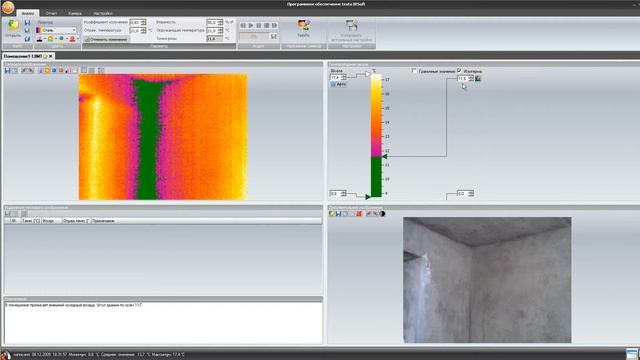
Task: Click the middle save icon in ribbon
Action: pos(27,31)
